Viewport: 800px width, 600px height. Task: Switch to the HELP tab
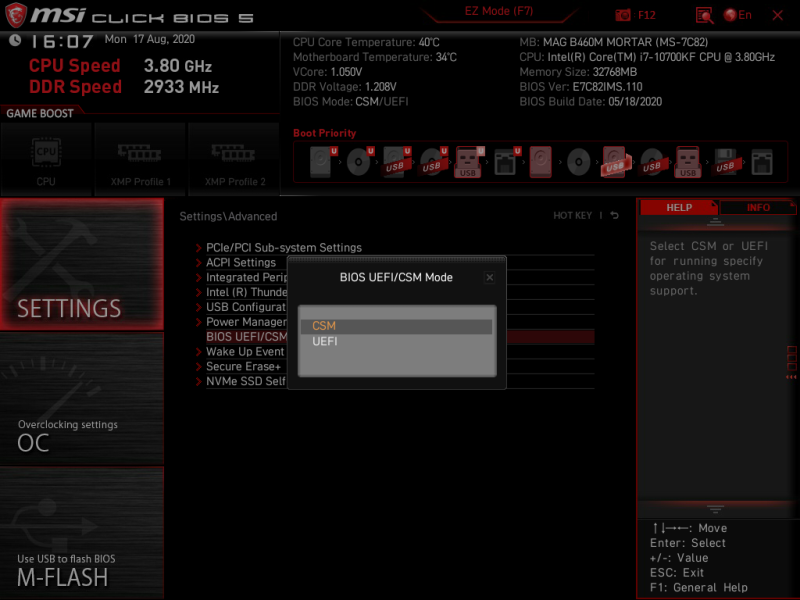pos(679,207)
